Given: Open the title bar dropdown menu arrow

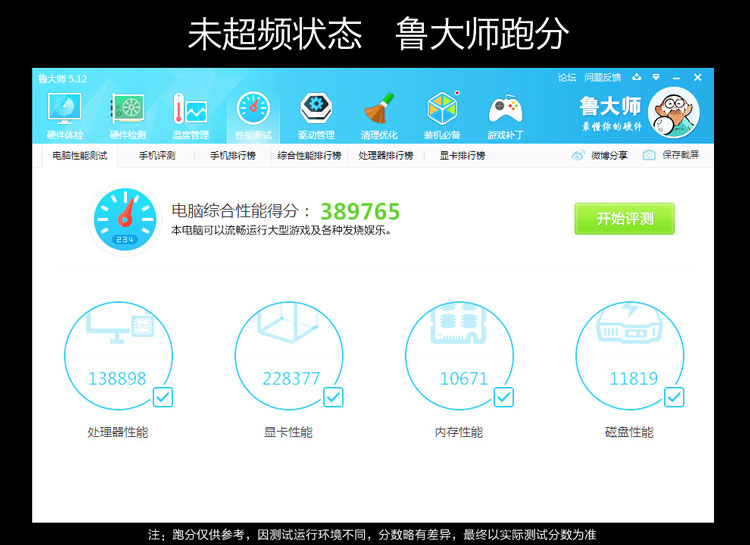Looking at the screenshot, I should [x=656, y=77].
